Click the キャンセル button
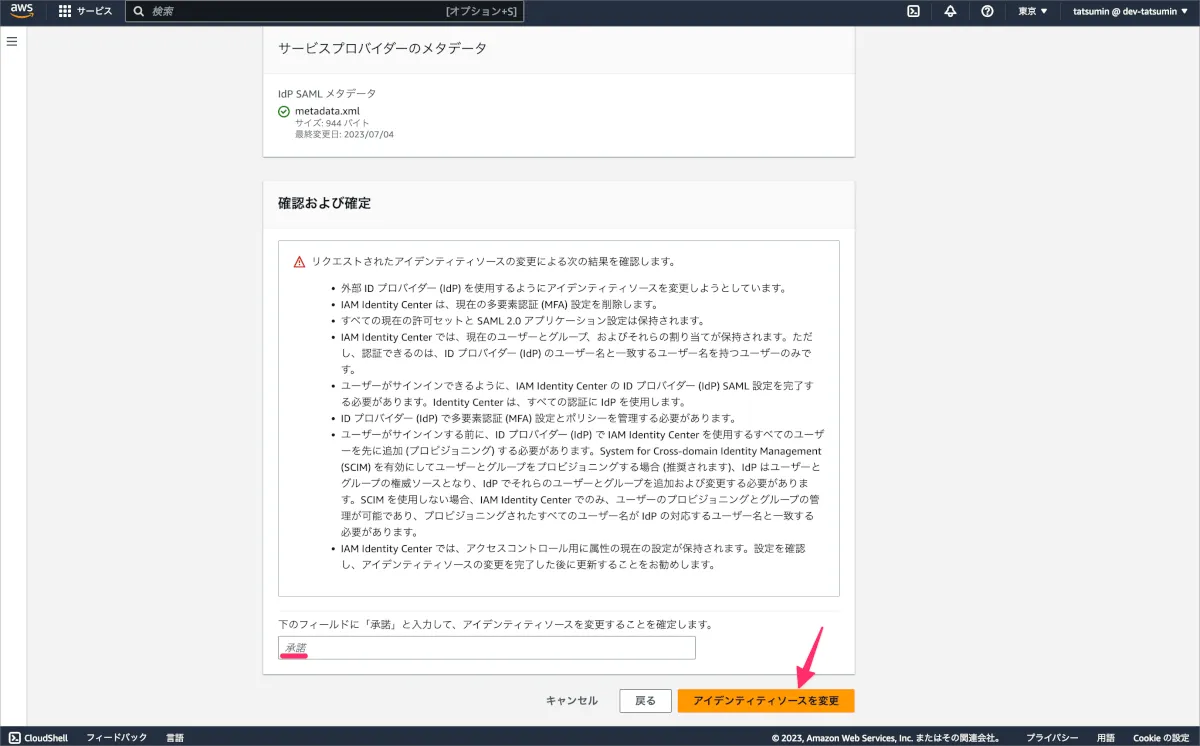Image resolution: width=1200 pixels, height=746 pixels. pyautogui.click(x=572, y=700)
